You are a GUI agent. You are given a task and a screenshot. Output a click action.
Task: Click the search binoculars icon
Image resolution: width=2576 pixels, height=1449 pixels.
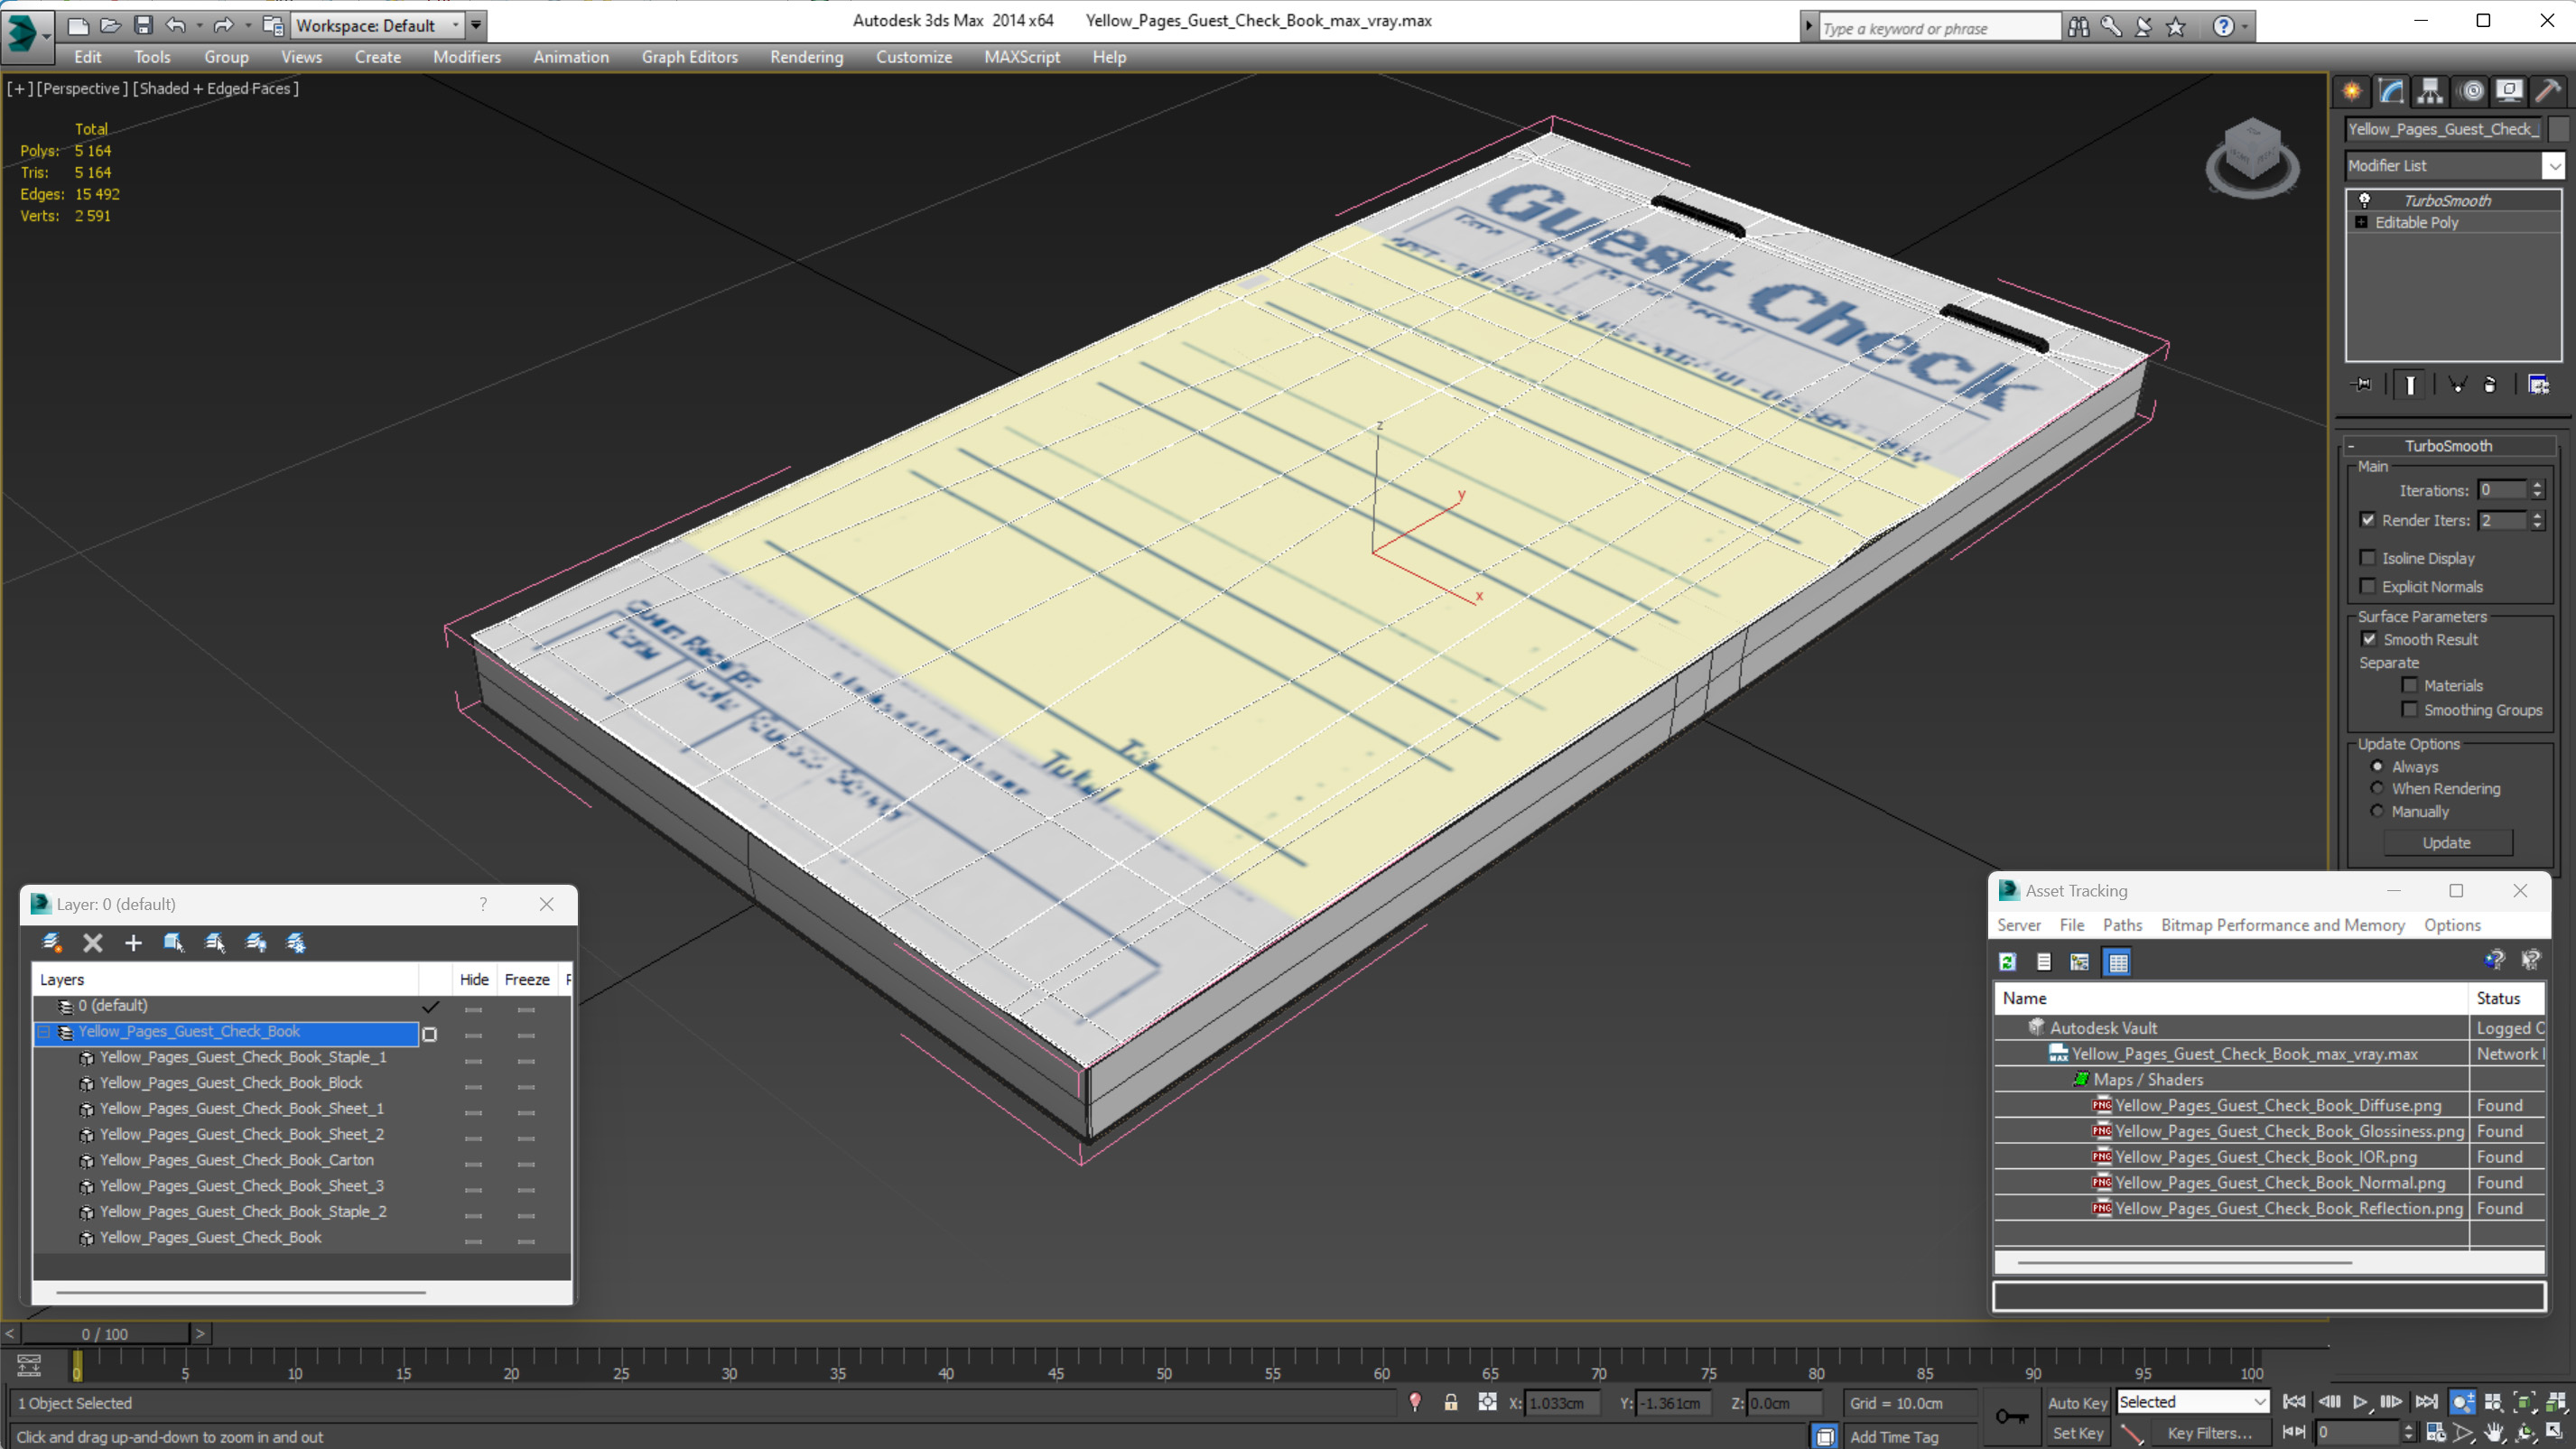point(2078,27)
